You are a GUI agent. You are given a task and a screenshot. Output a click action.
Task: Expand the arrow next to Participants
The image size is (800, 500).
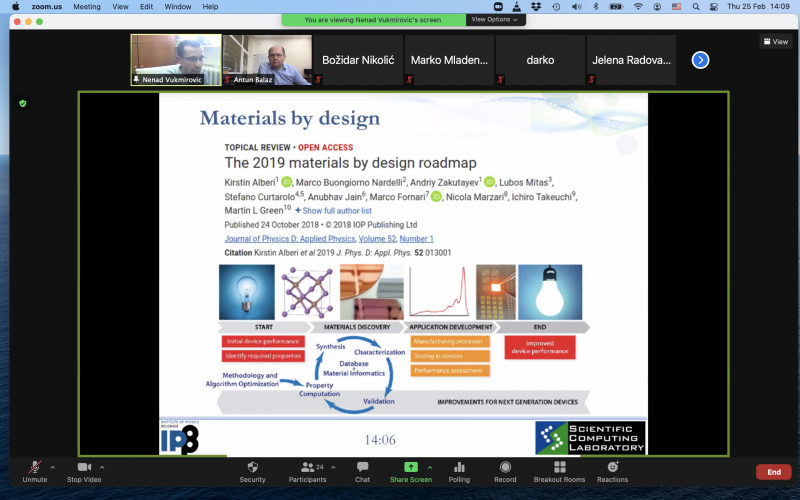click(x=333, y=467)
